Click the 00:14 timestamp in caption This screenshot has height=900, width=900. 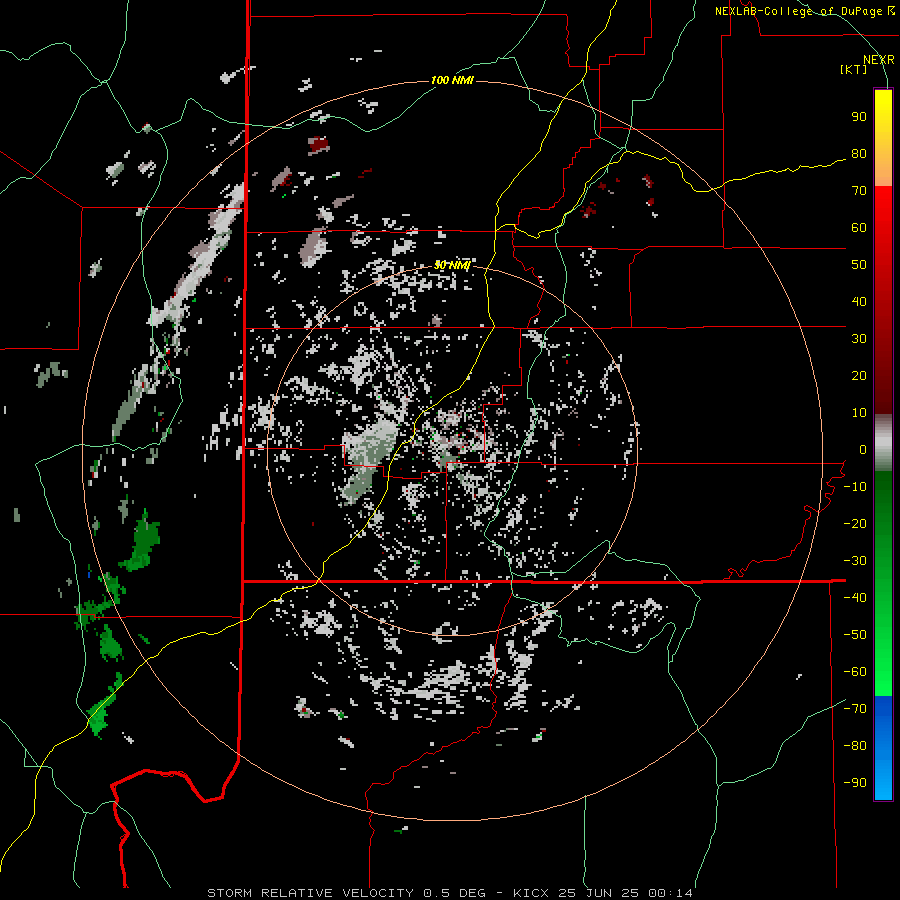coord(670,893)
